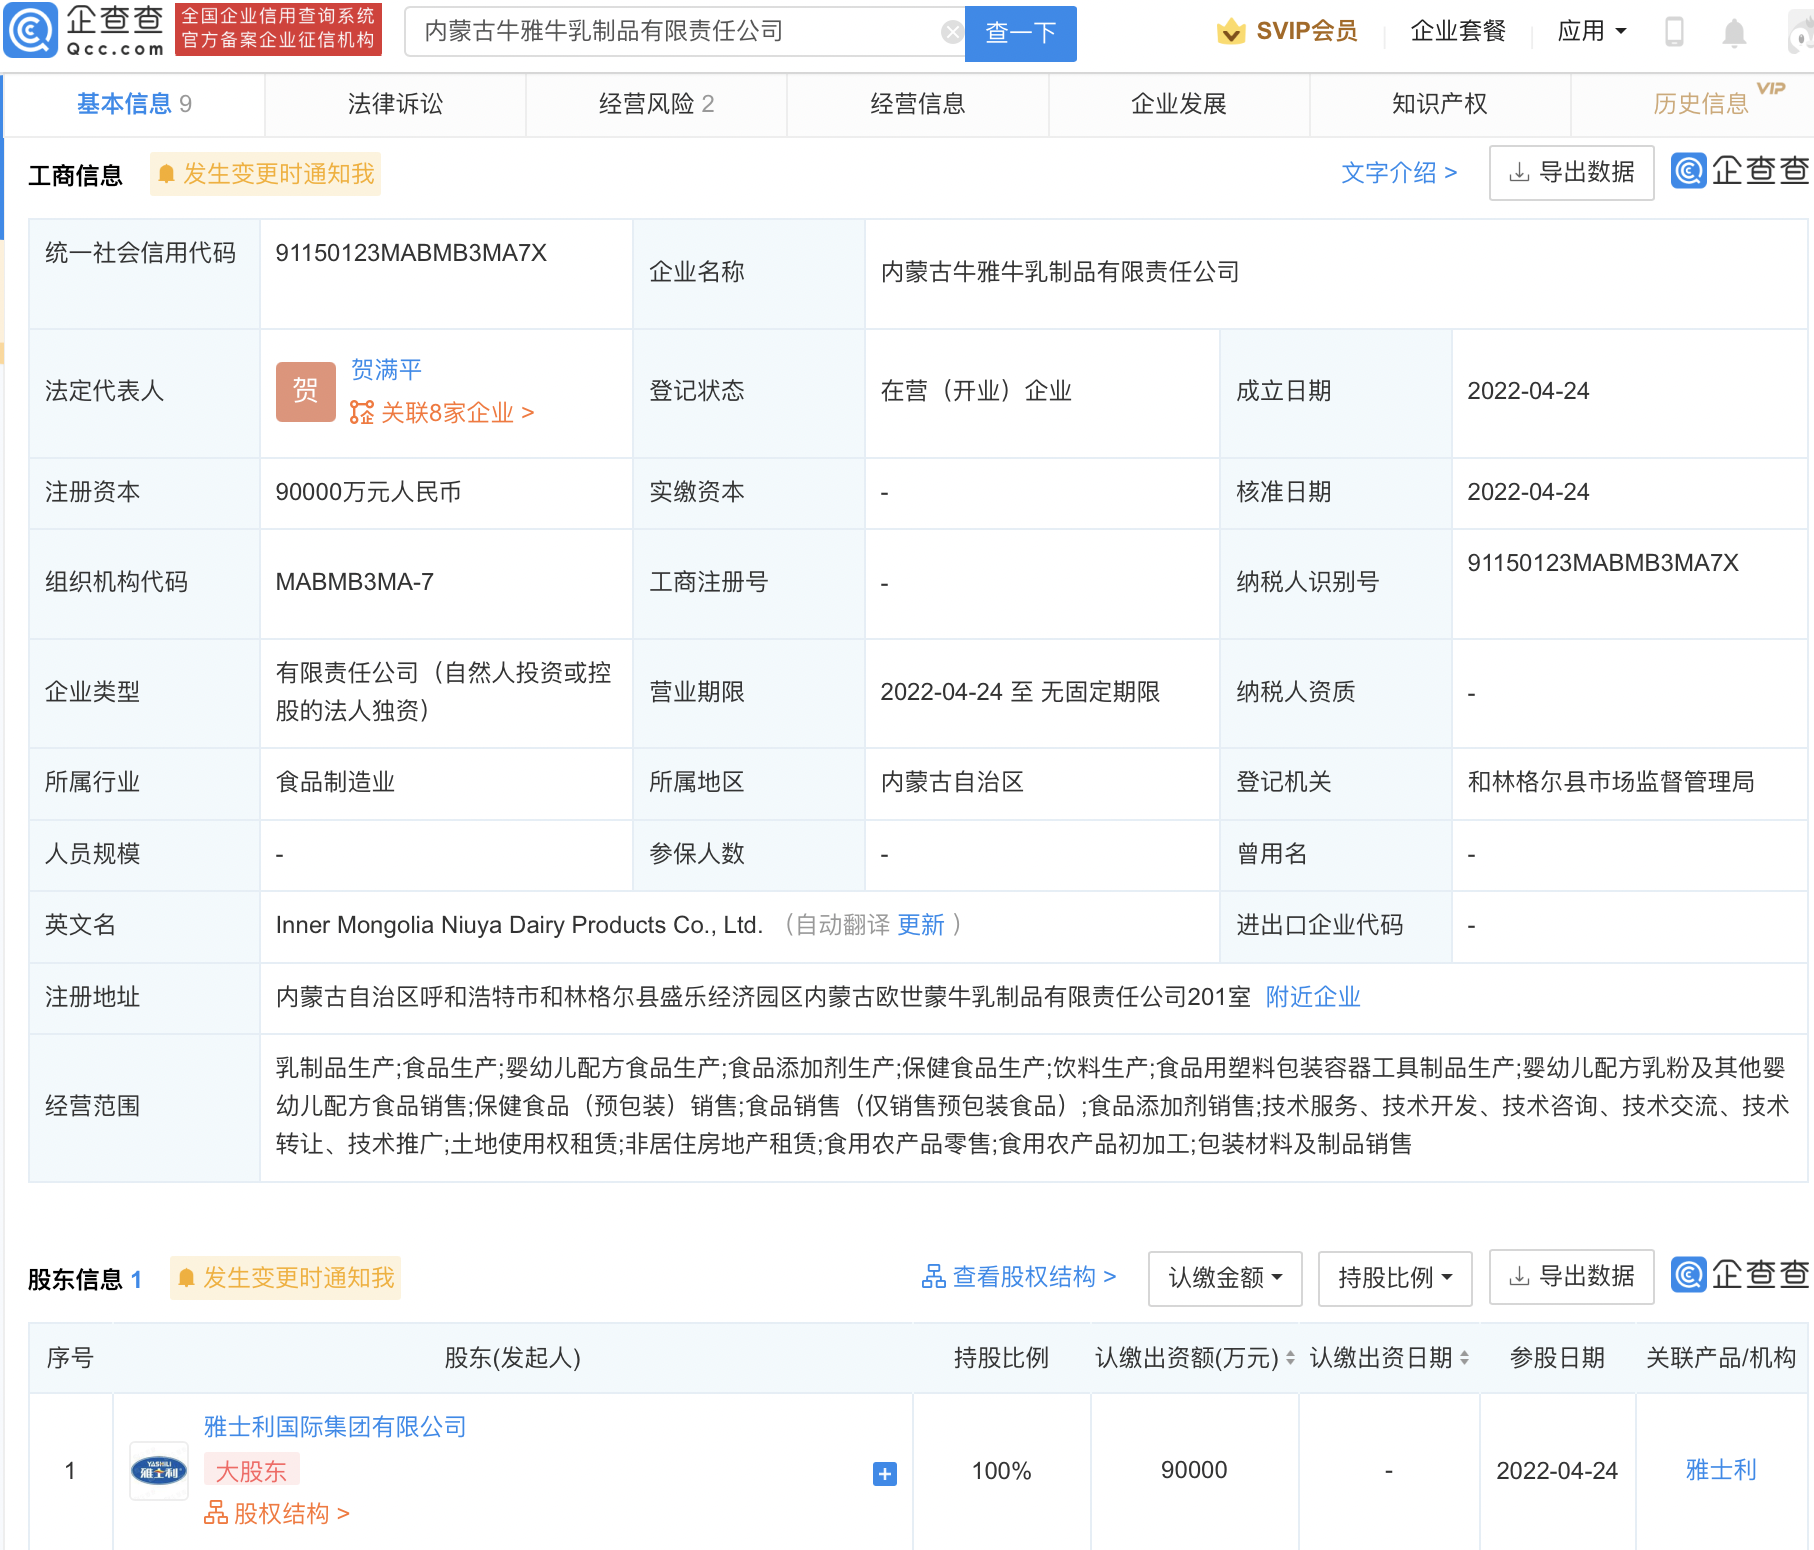Viewport: 1814px width, 1550px height.
Task: Click the 企查查 logo beside 股东信息 export
Action: (1740, 1275)
